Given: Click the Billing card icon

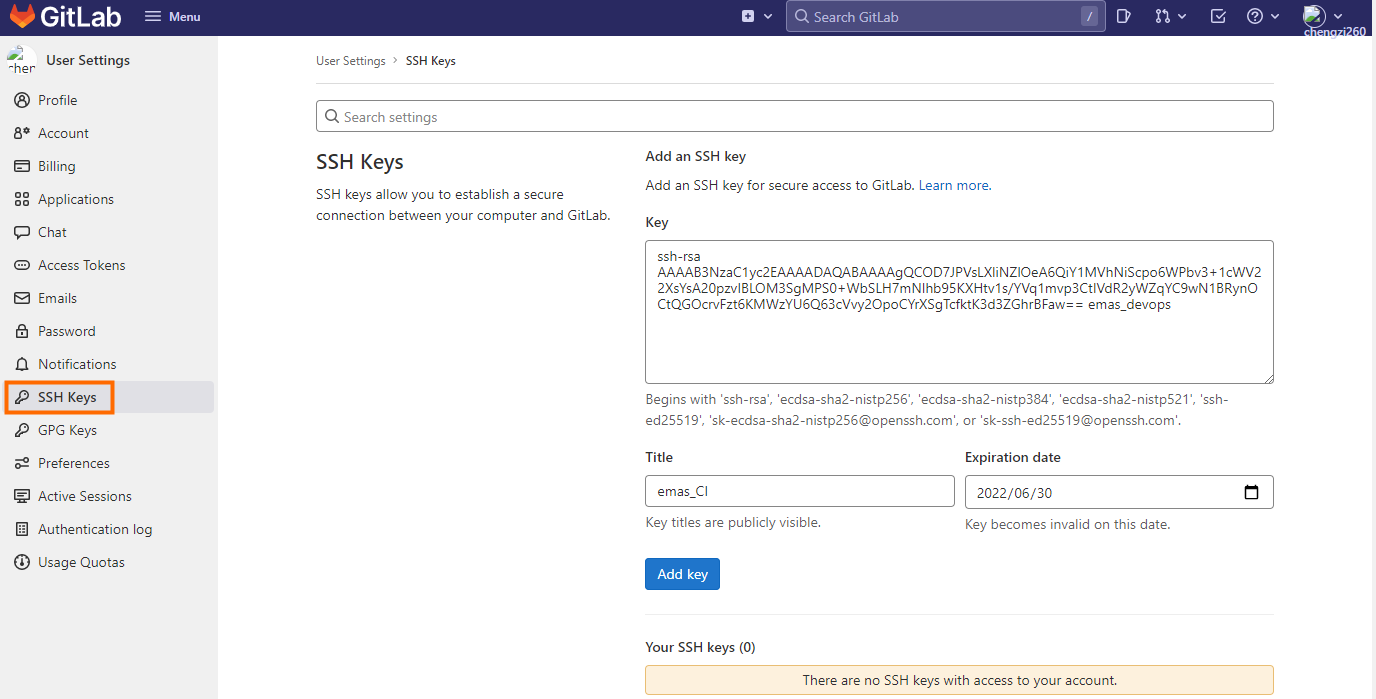Looking at the screenshot, I should pyautogui.click(x=22, y=166).
